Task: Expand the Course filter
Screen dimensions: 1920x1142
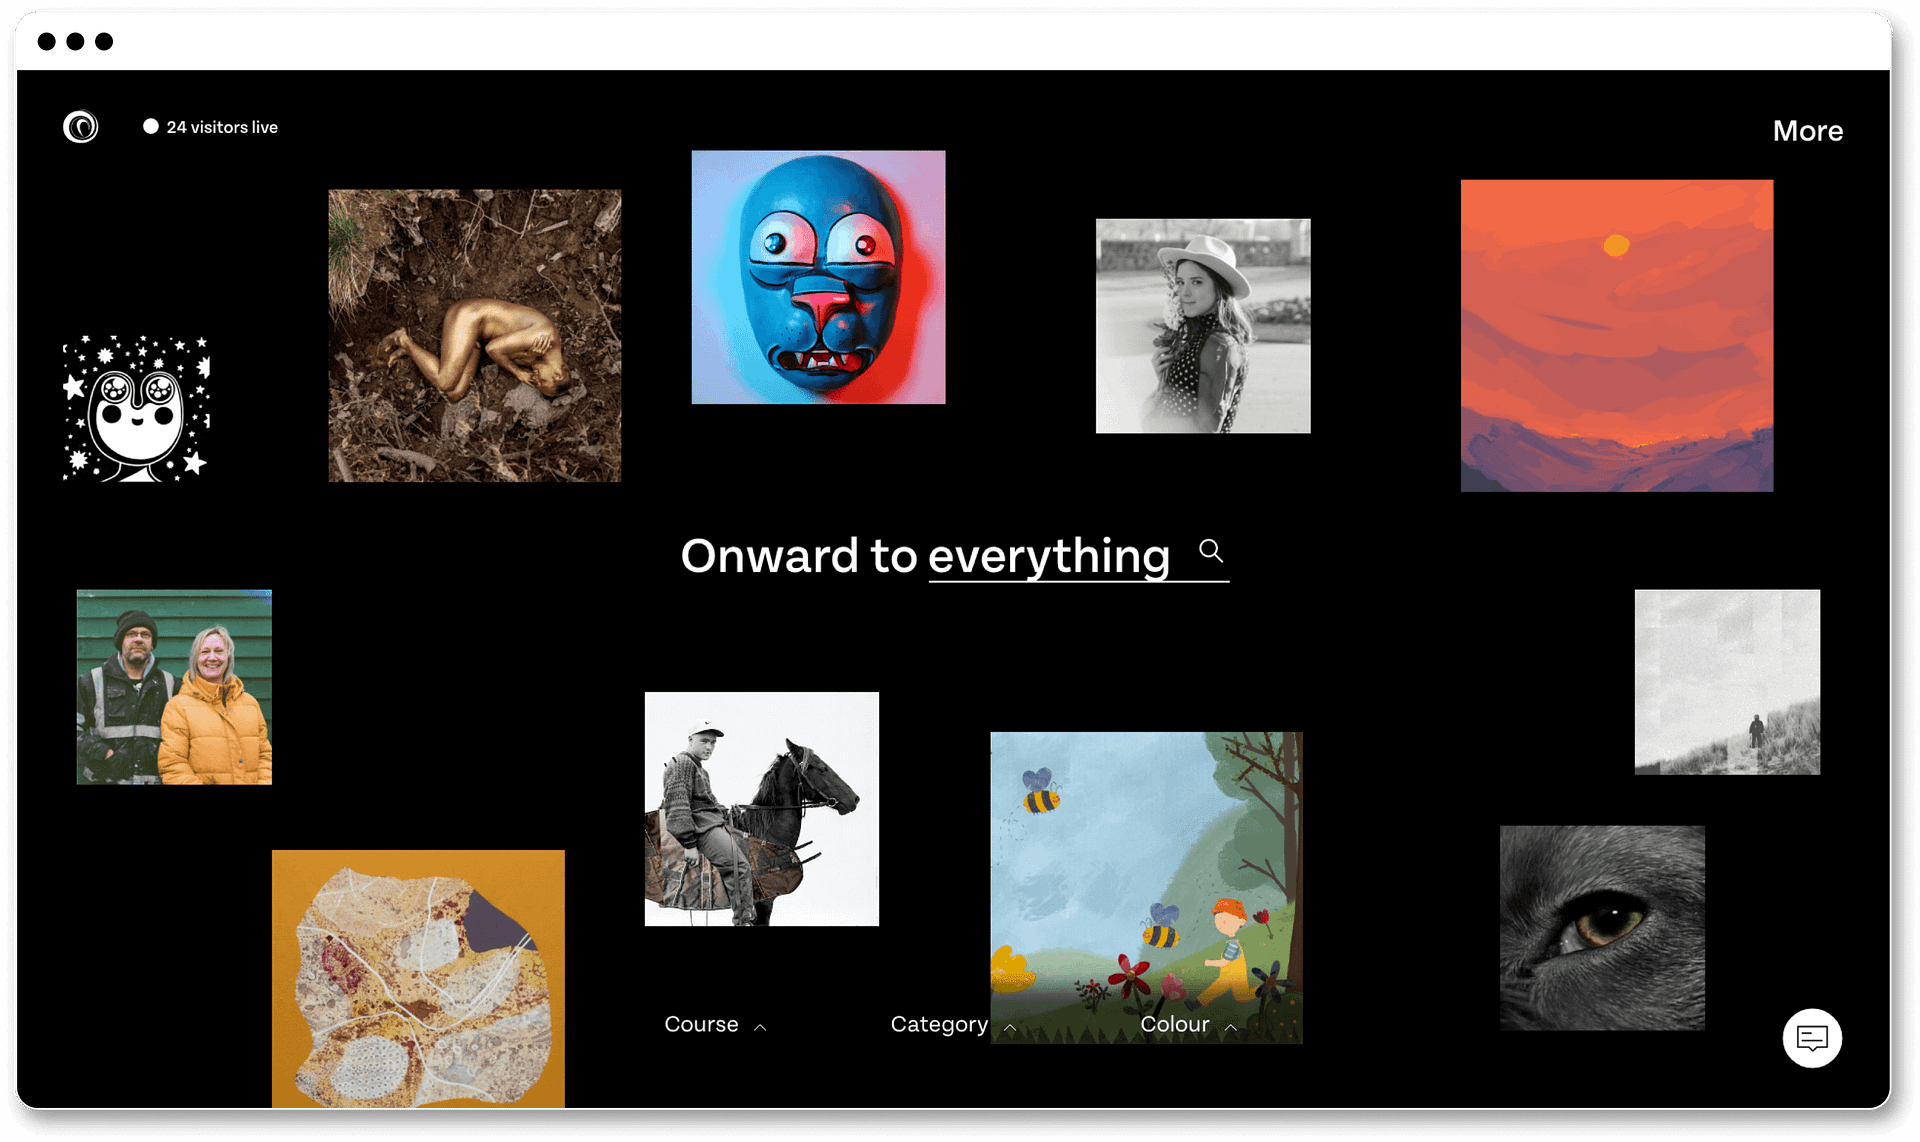Action: tap(715, 1024)
